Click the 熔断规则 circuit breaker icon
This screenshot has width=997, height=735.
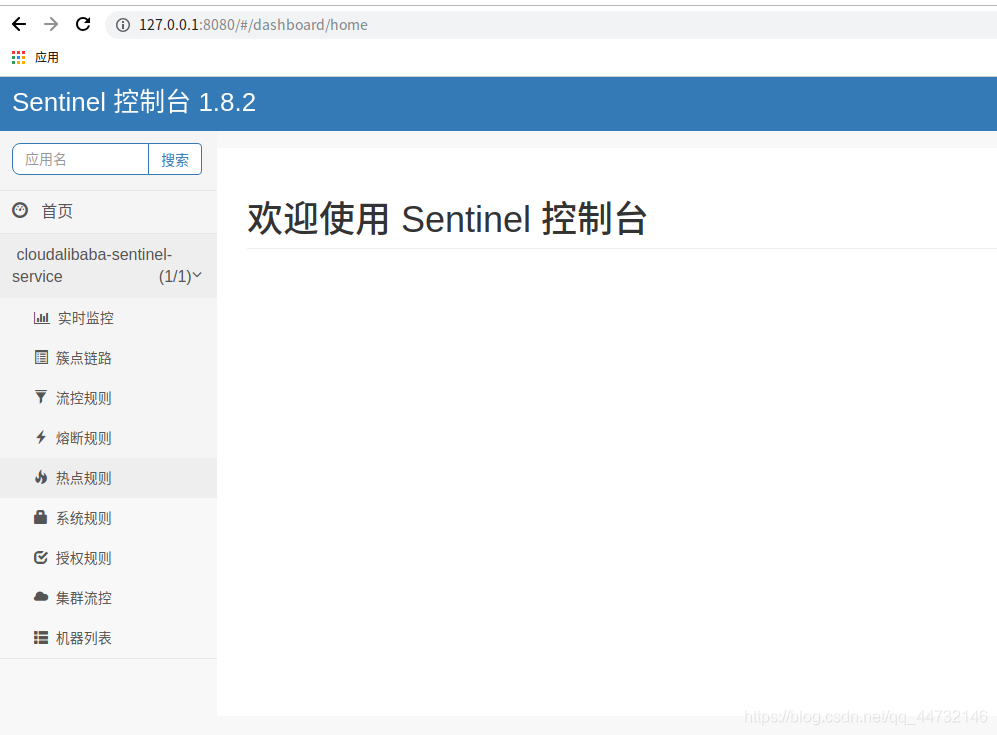[x=40, y=437]
